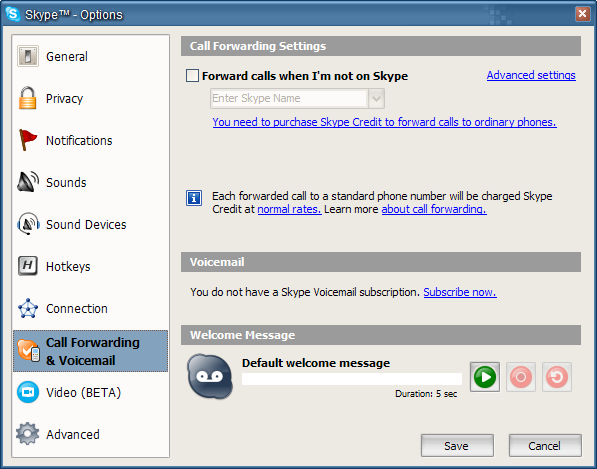This screenshot has width=597, height=469.
Task: Click the blue information icon
Action: pyautogui.click(x=194, y=198)
